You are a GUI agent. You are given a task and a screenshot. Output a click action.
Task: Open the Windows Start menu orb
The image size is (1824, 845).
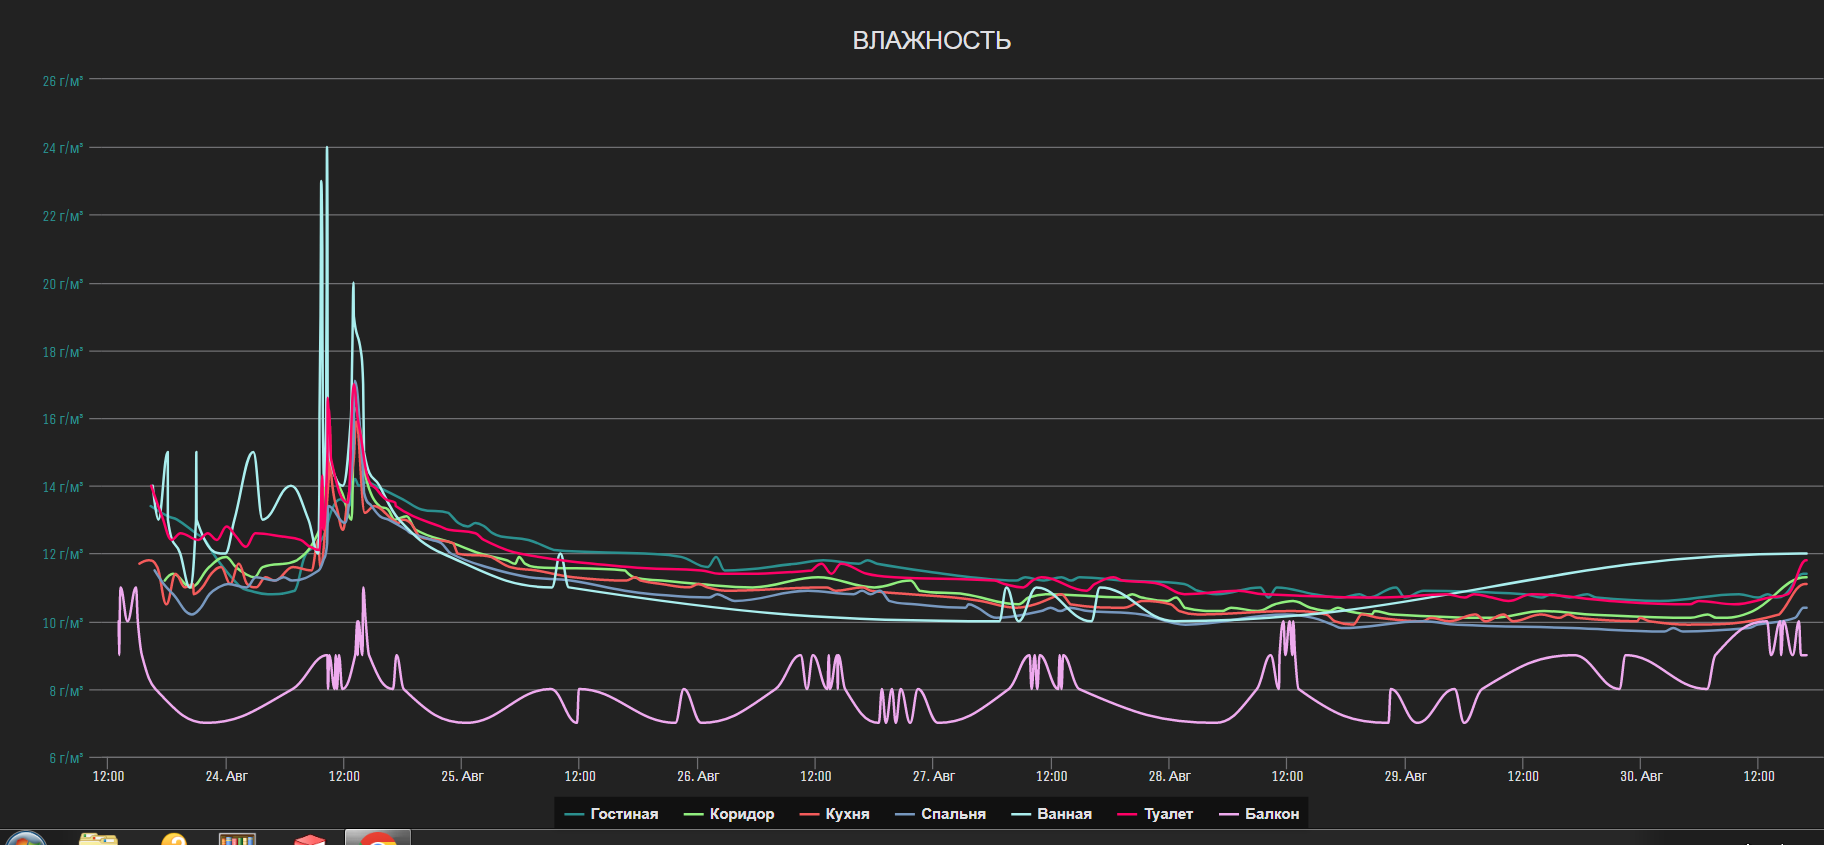[x=26, y=838]
